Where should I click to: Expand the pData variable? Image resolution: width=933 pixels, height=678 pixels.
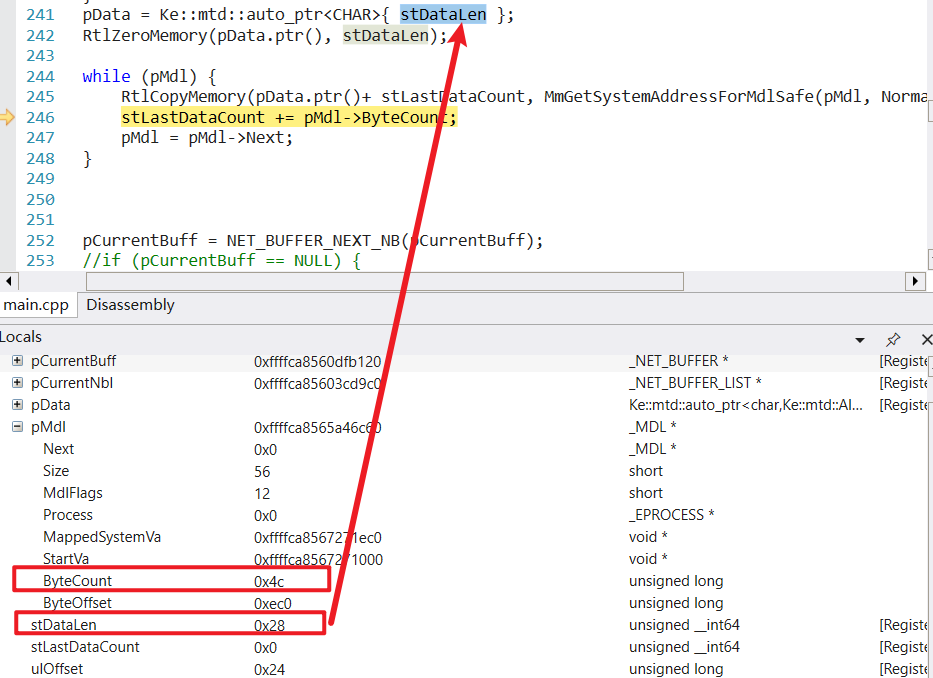pos(17,405)
